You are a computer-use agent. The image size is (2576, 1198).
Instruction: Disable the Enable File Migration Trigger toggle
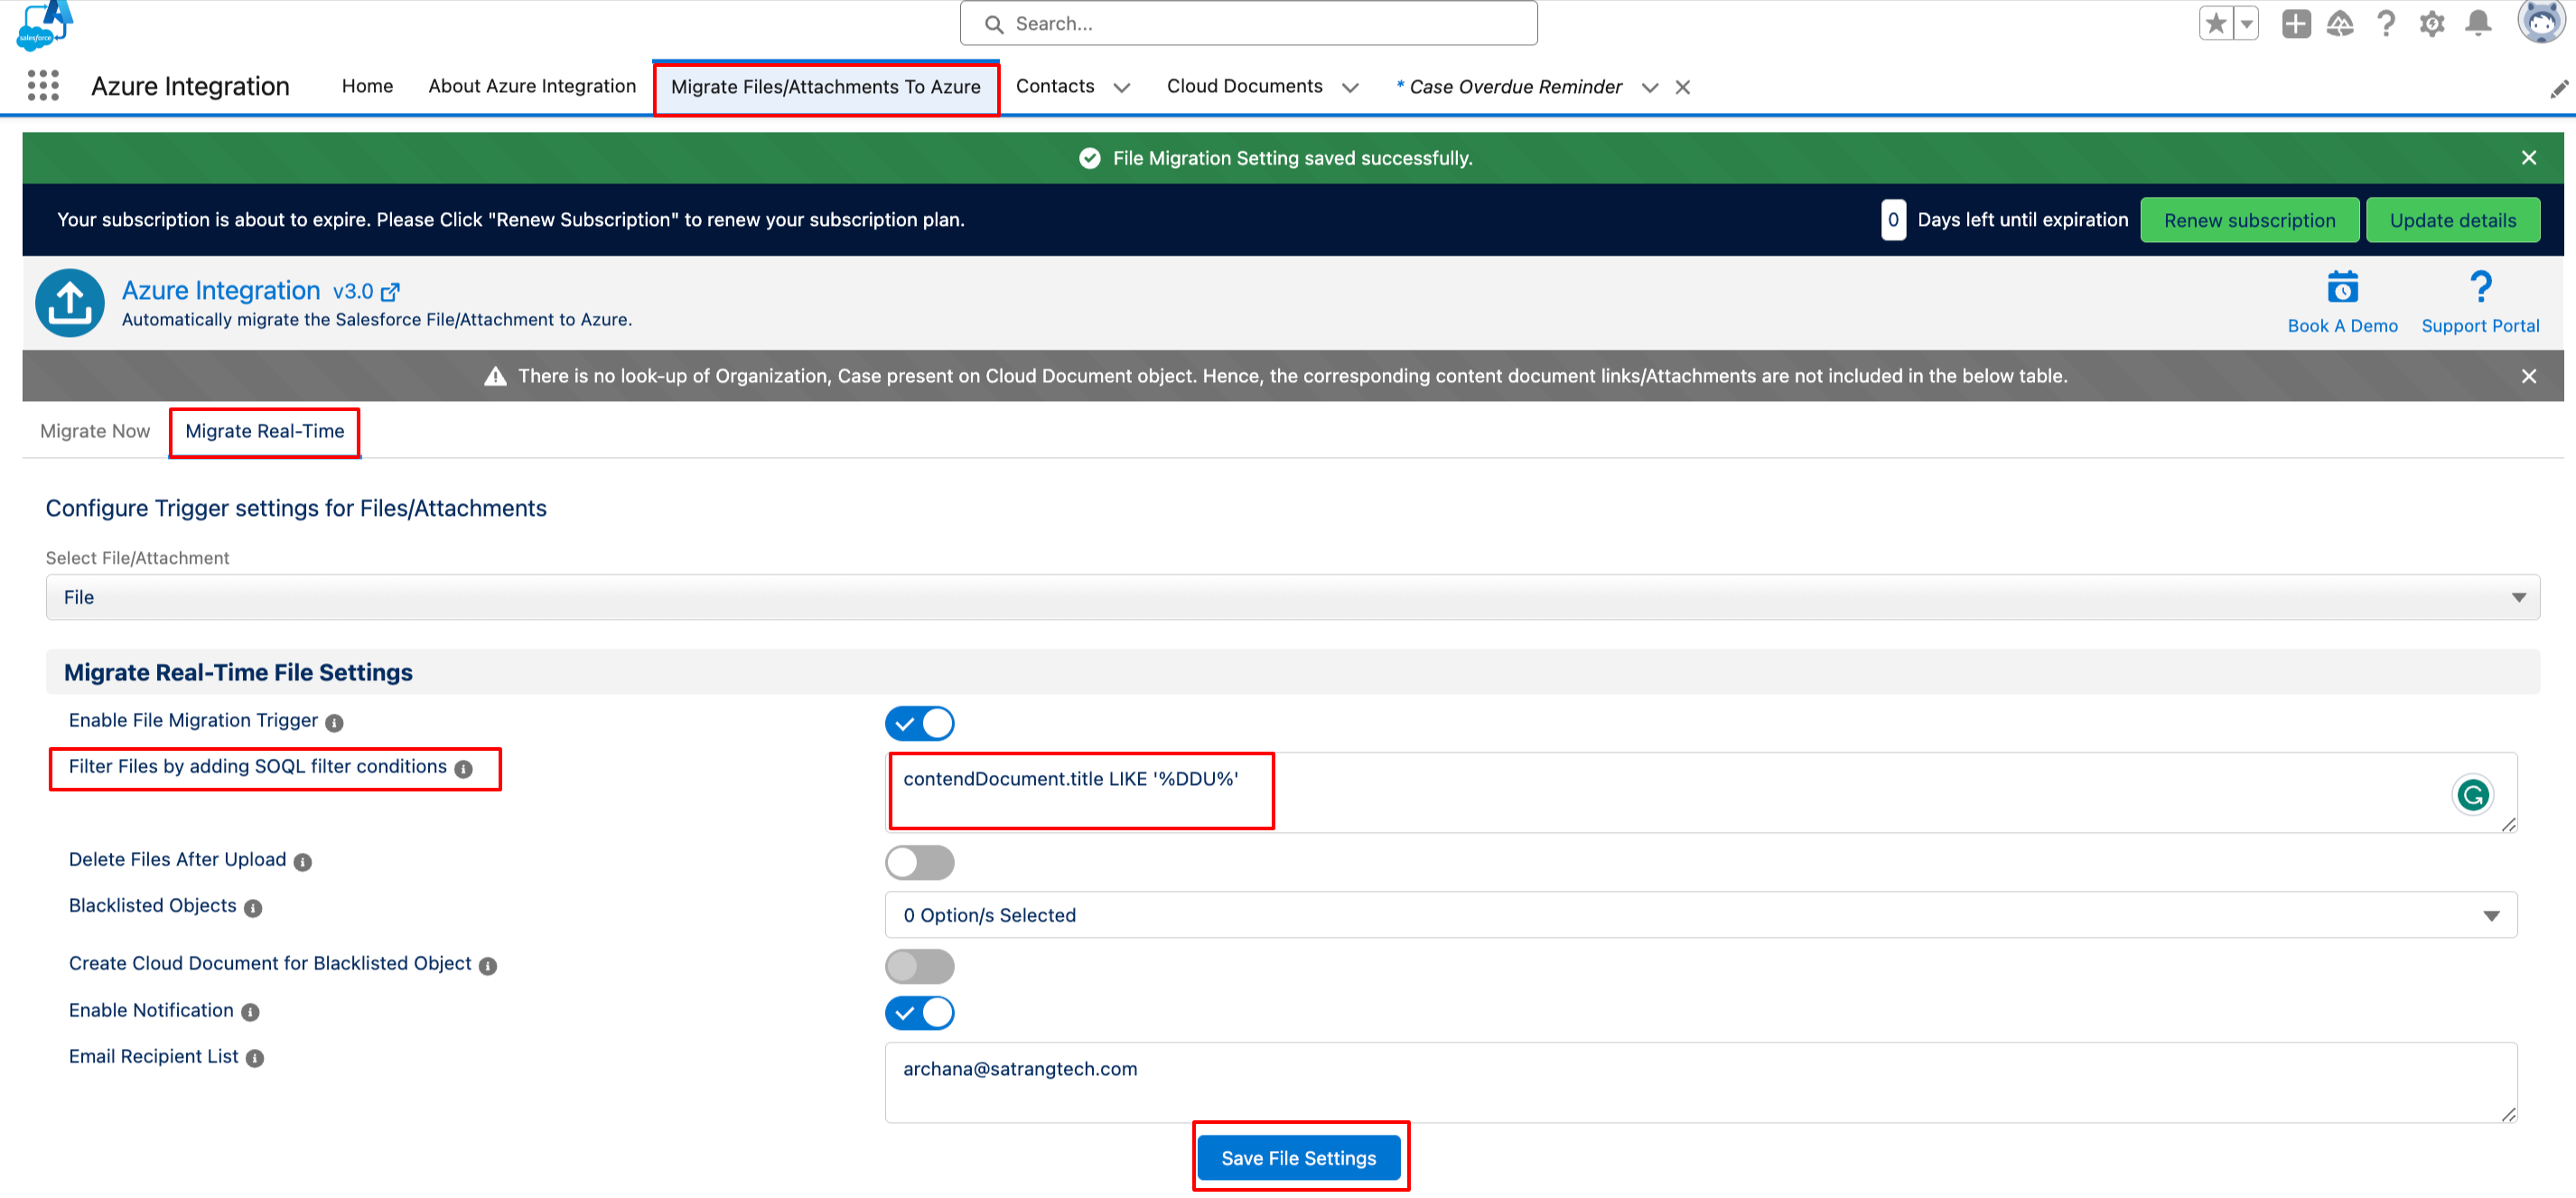[x=919, y=723]
